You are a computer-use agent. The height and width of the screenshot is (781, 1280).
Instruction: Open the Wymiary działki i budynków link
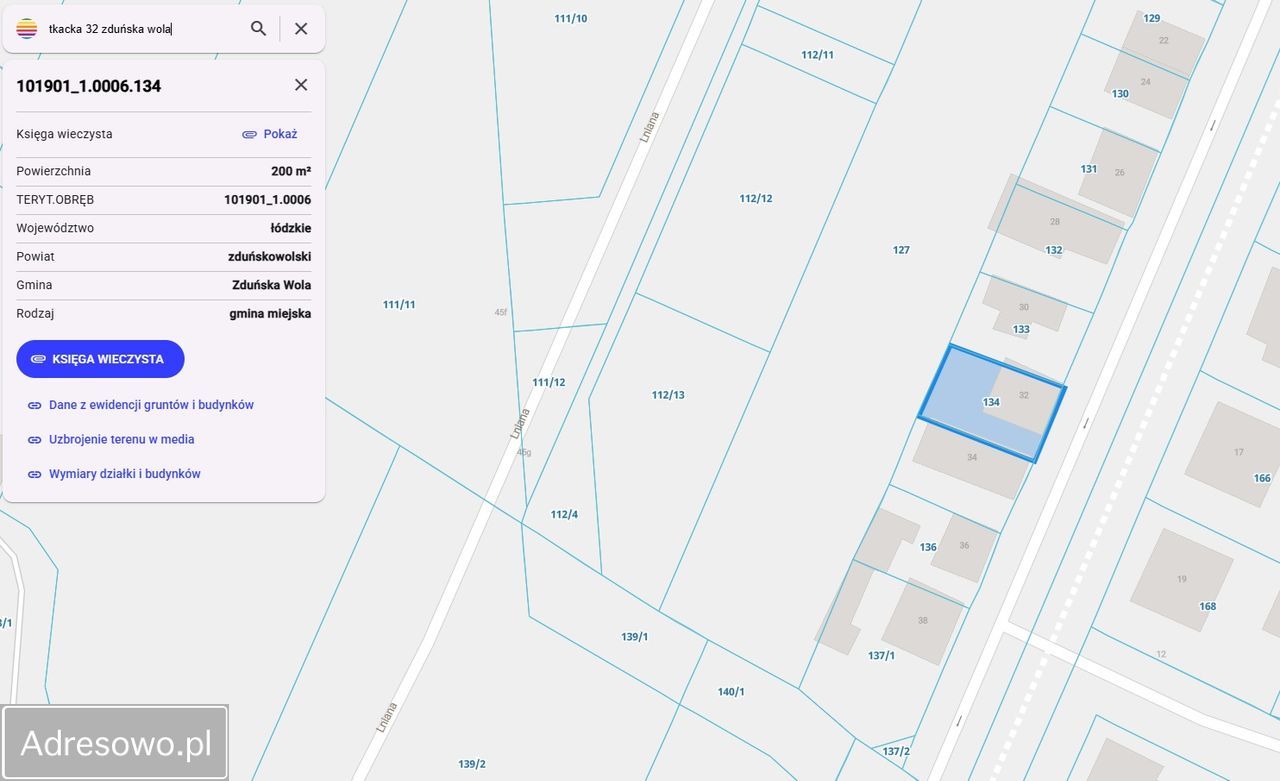pyautogui.click(x=124, y=474)
